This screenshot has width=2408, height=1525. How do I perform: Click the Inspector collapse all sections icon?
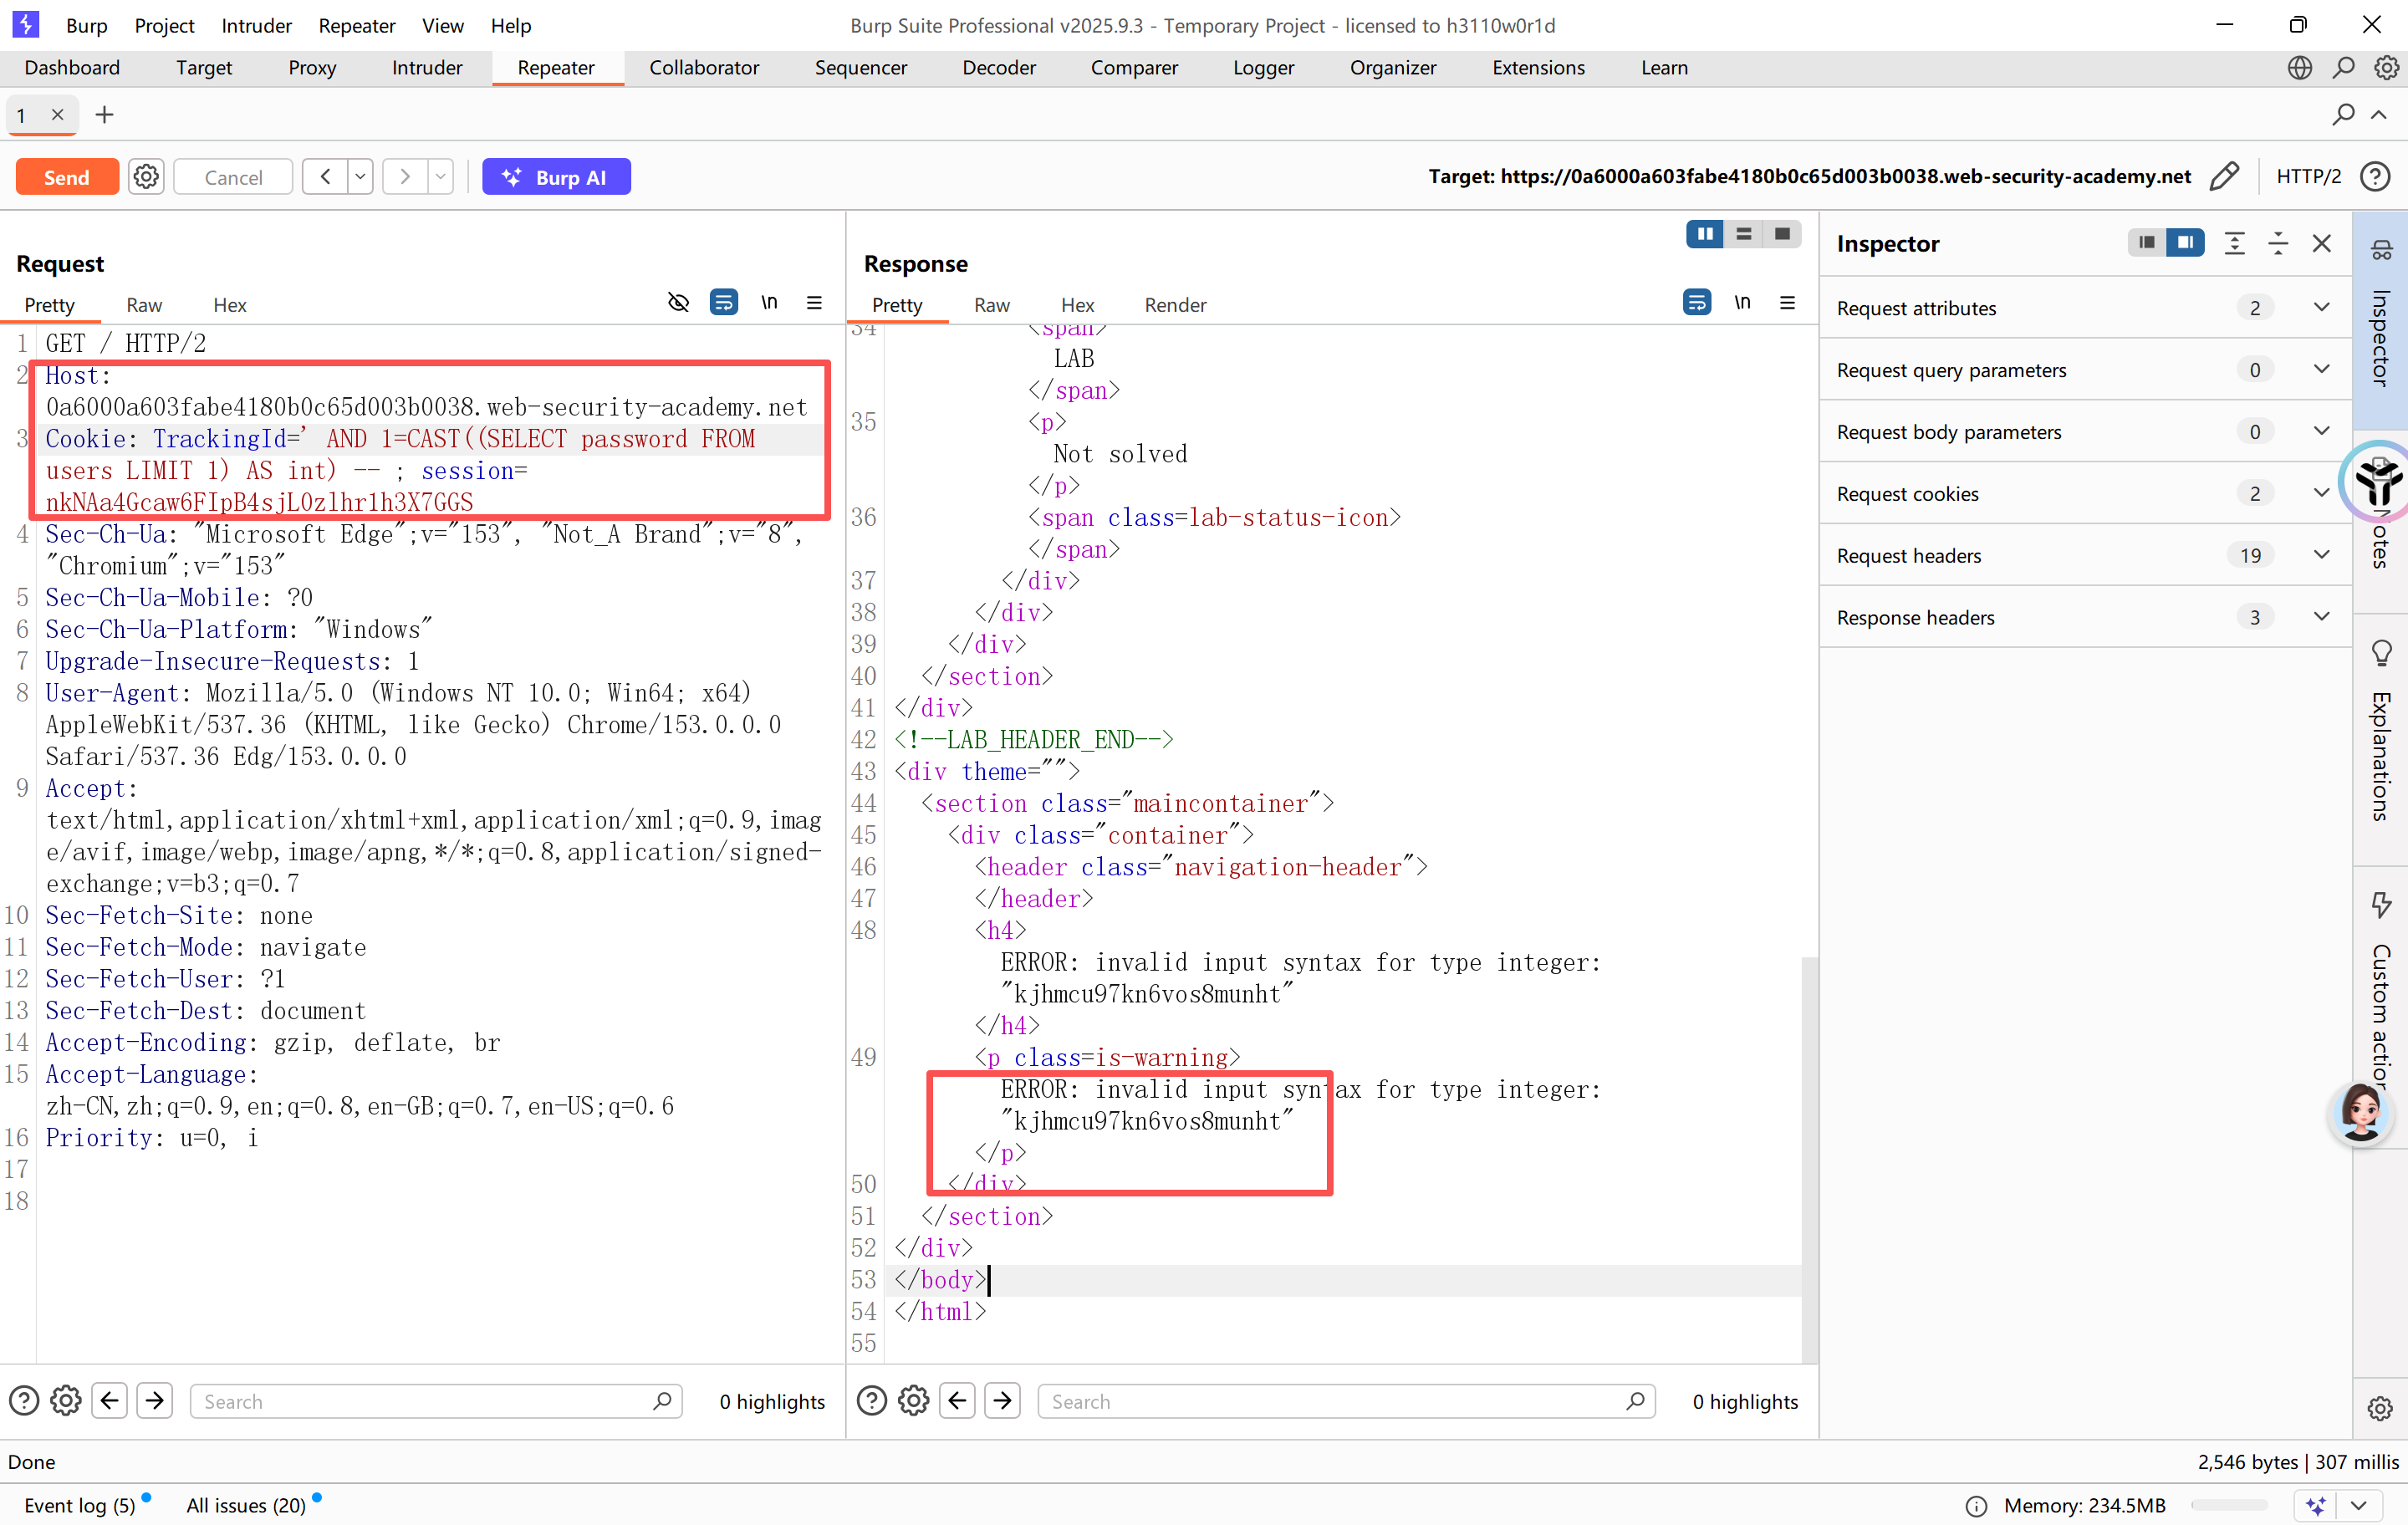(x=2279, y=243)
